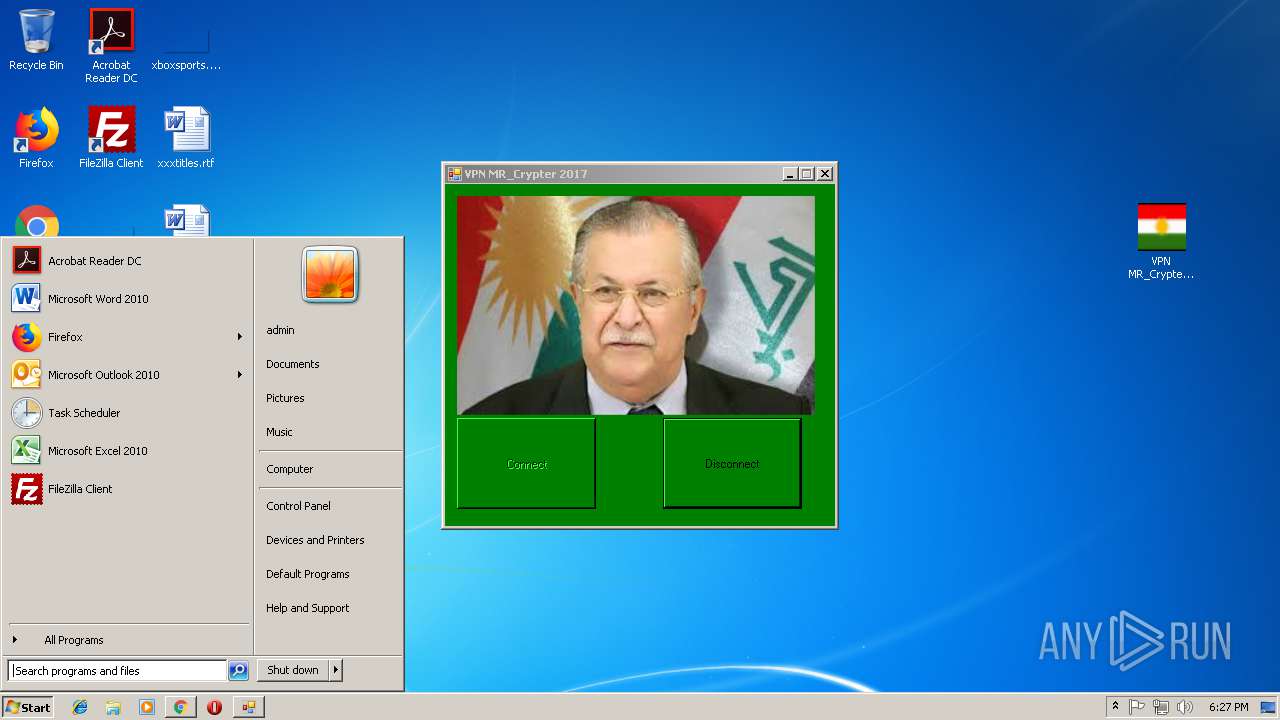
Task: Launch Microsoft Excel 2010 from Start menu
Action: [128, 451]
